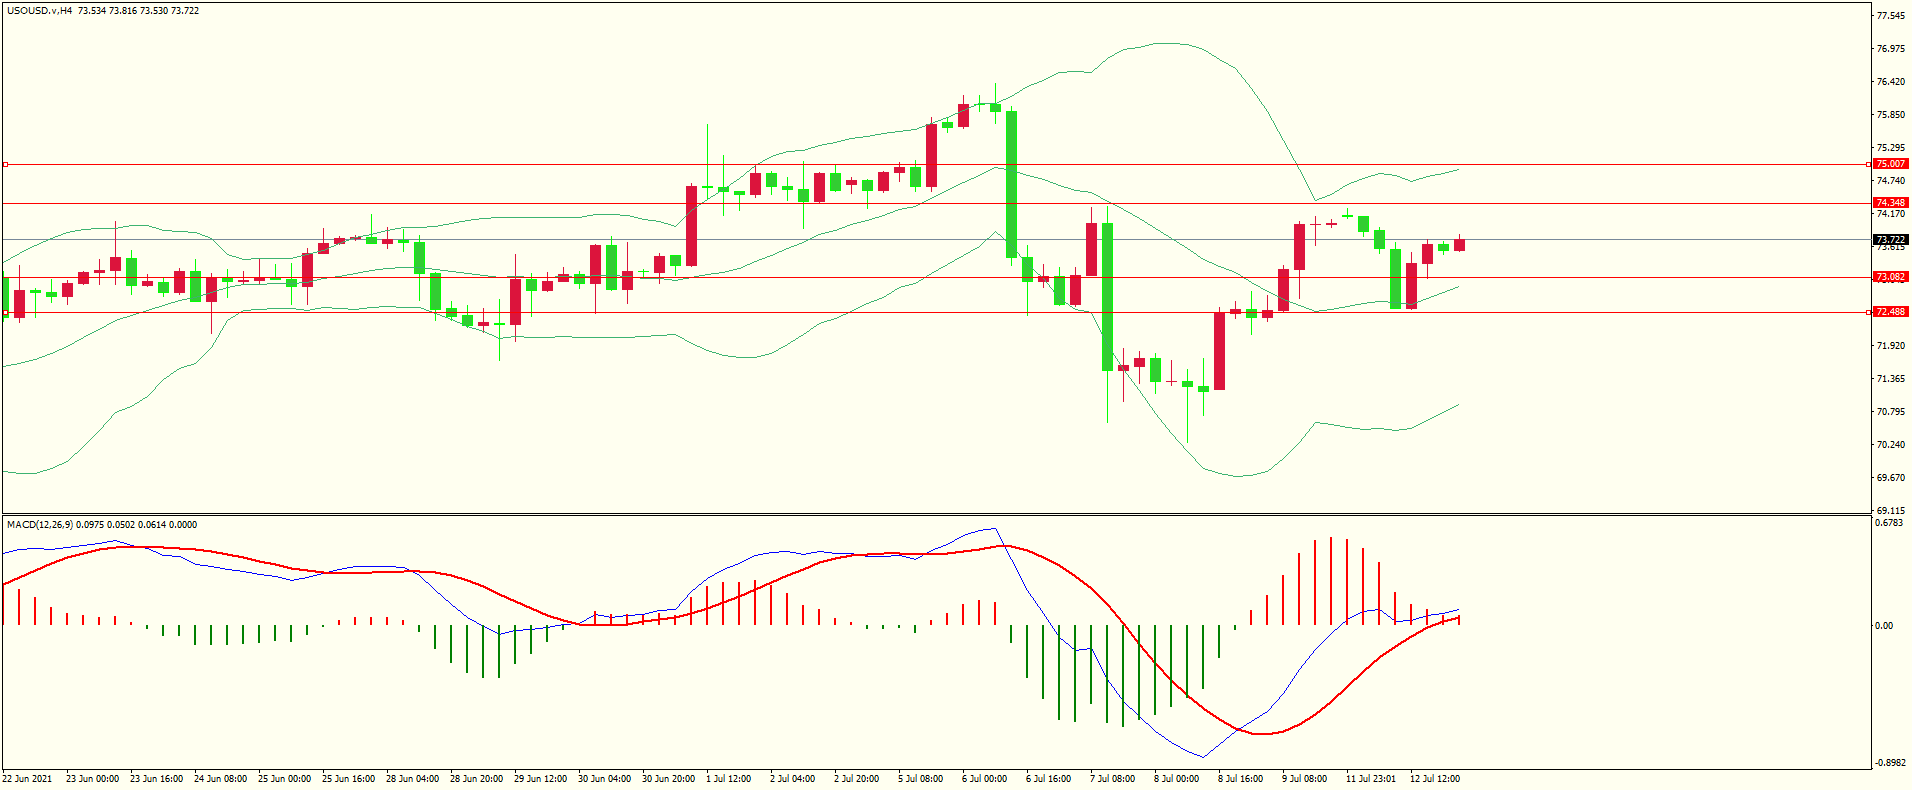The width and height of the screenshot is (1912, 790).
Task: Click the 29 Jun 12:00 time label
Action: (541, 779)
